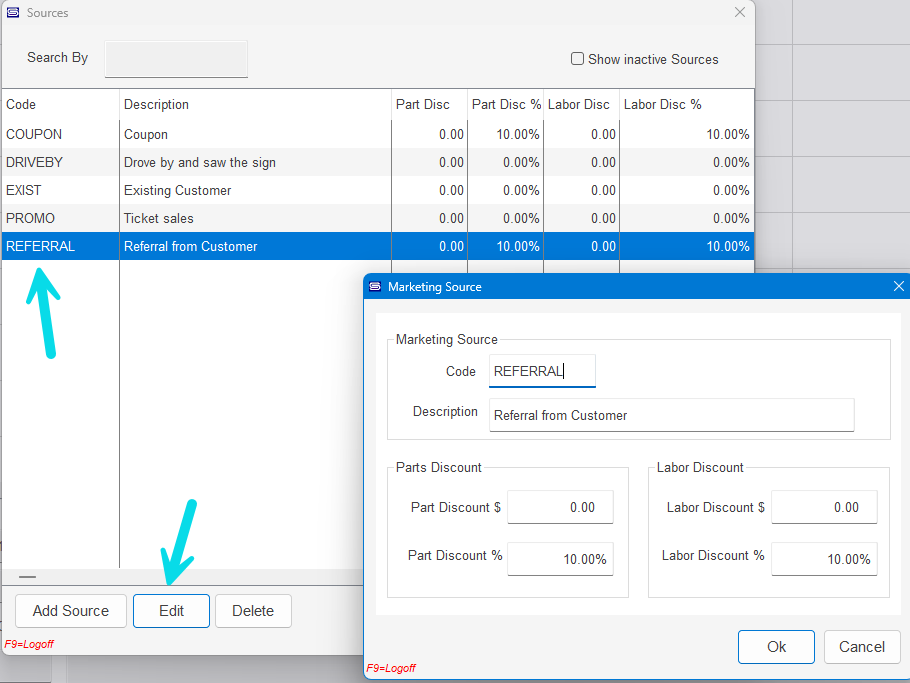Screen dimensions: 910x683
Task: Close the Sources window
Action: point(740,13)
